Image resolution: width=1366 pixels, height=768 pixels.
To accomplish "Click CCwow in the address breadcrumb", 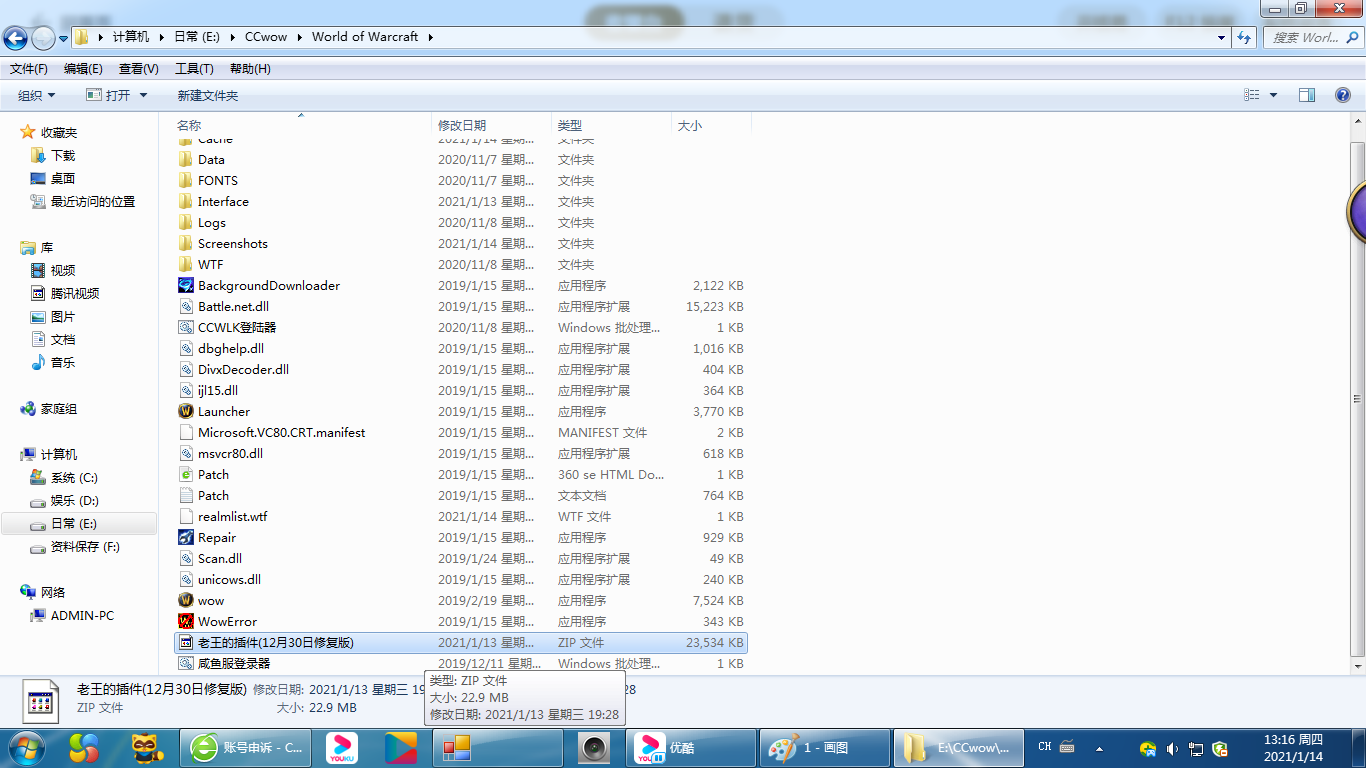I will [x=266, y=37].
